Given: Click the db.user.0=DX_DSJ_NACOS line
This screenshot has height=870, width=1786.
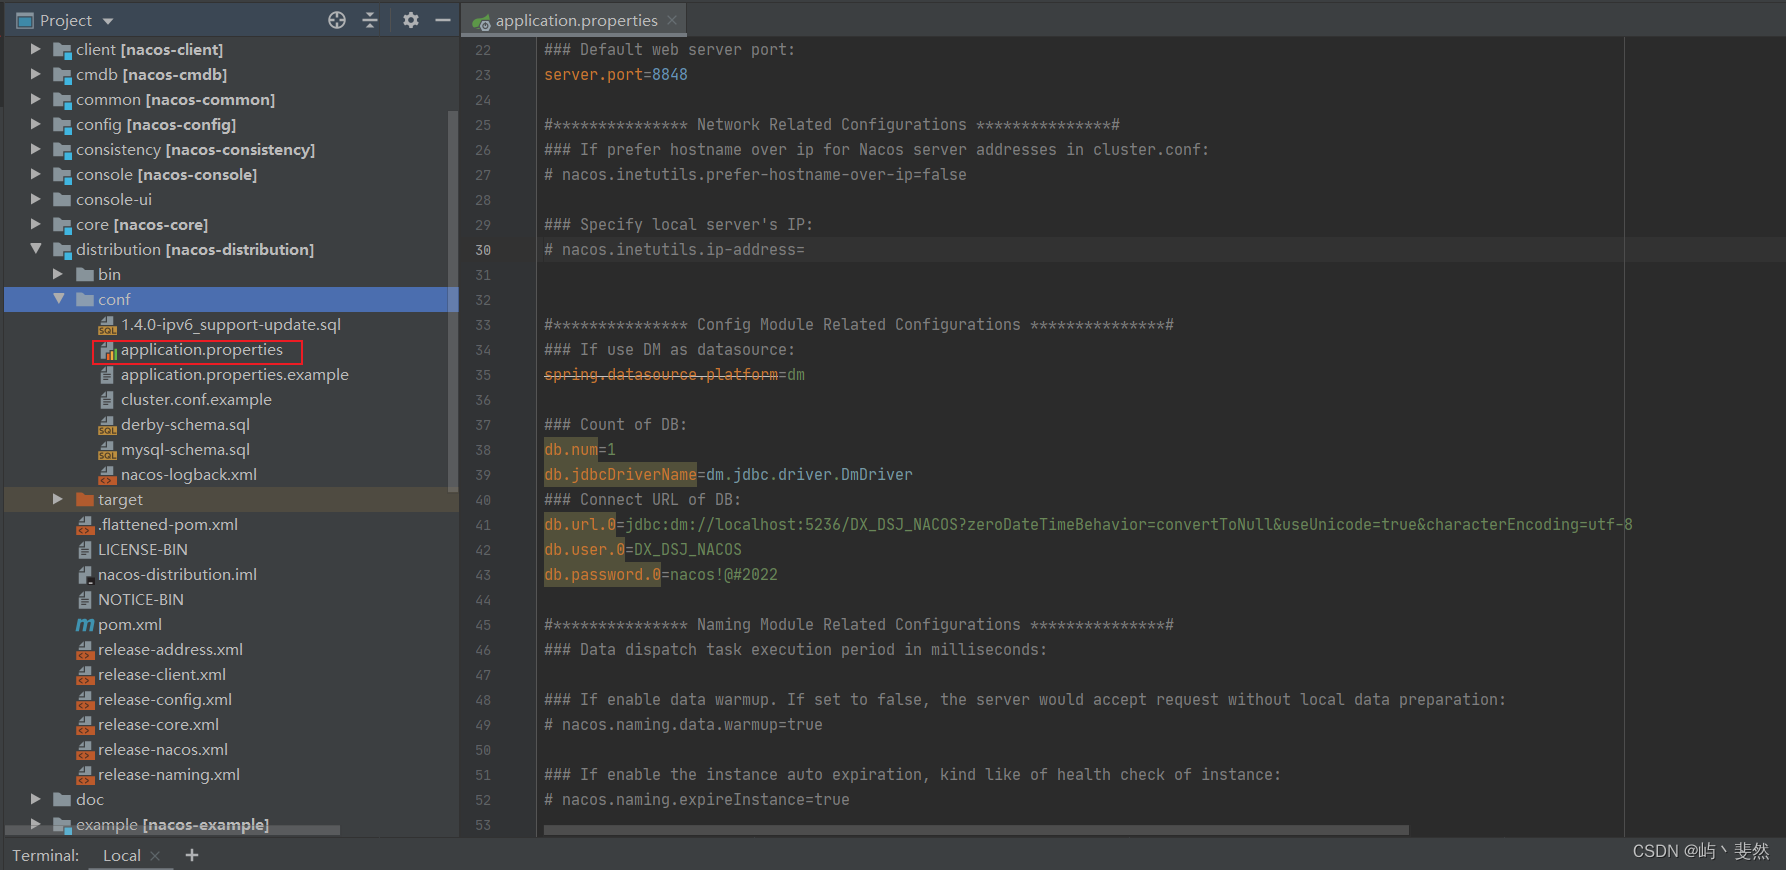Looking at the screenshot, I should pyautogui.click(x=643, y=550).
